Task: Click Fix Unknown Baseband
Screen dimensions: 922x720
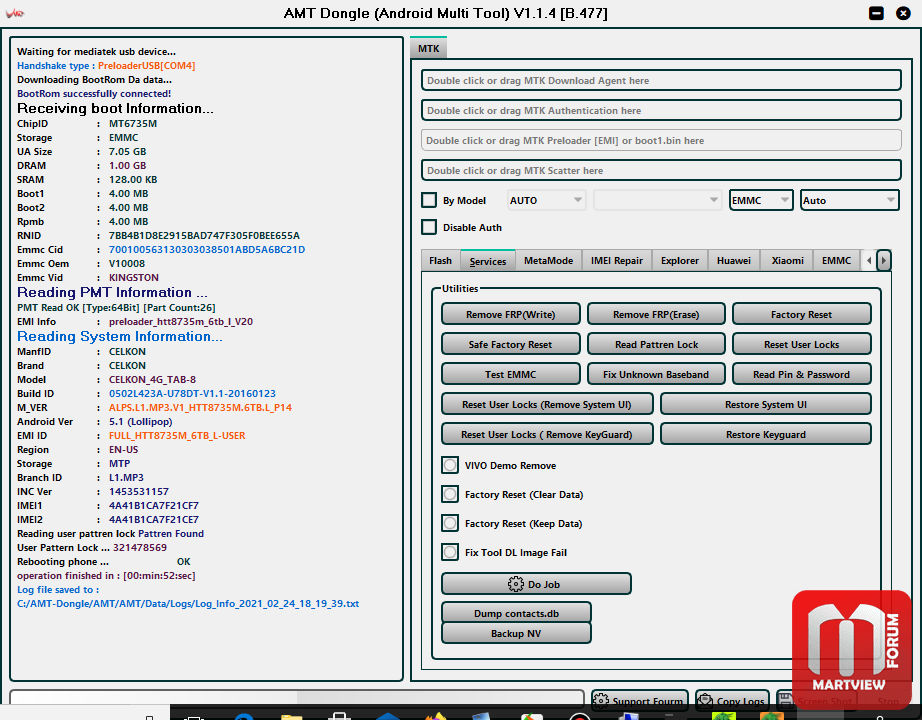Action: pos(656,374)
